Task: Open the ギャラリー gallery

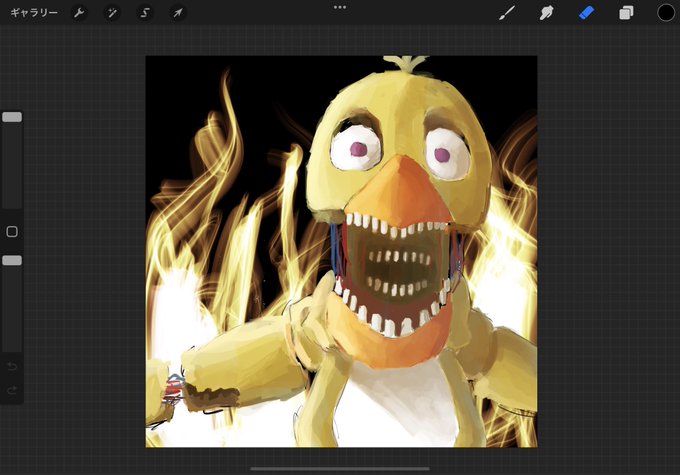Action: pos(34,13)
